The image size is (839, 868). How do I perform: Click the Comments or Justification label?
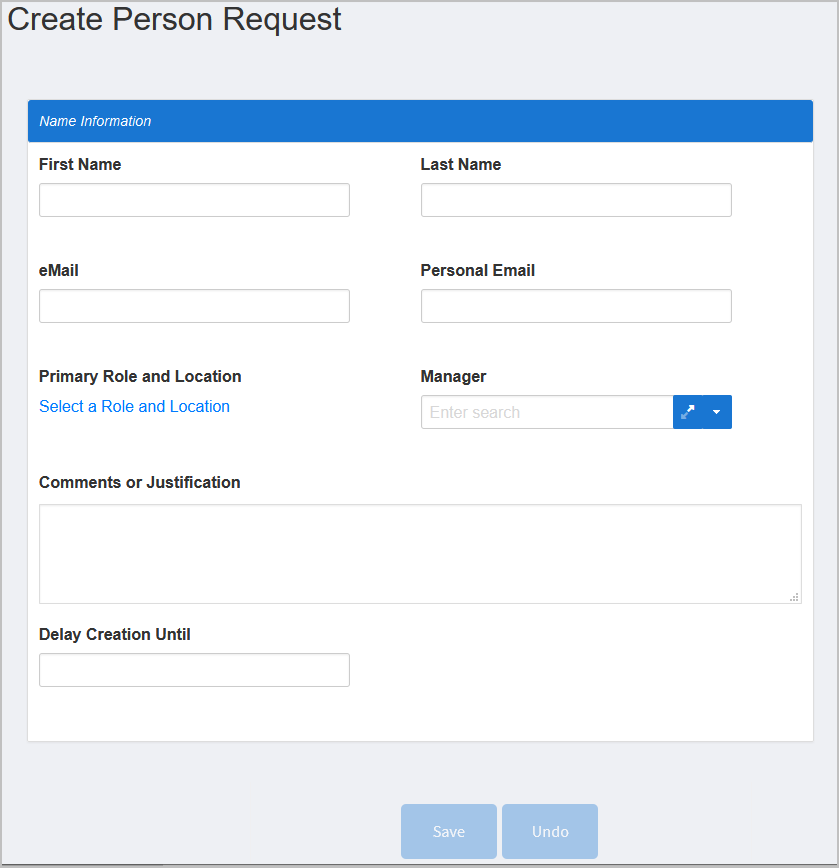[139, 482]
